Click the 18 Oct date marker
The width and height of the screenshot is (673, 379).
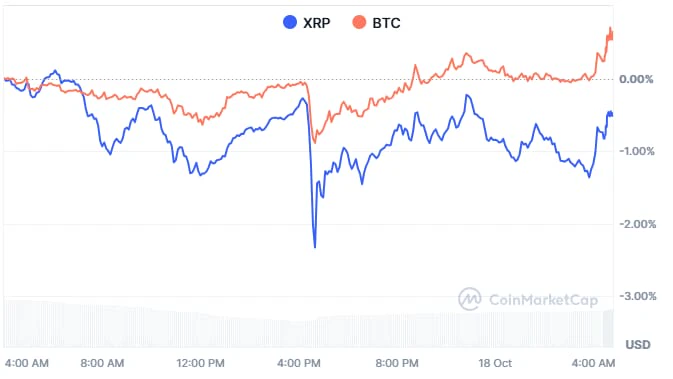[x=495, y=363]
